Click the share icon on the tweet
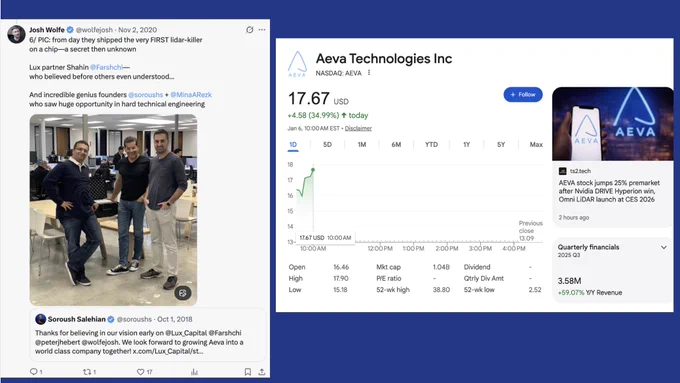The height and width of the screenshot is (383, 680). [x=262, y=372]
